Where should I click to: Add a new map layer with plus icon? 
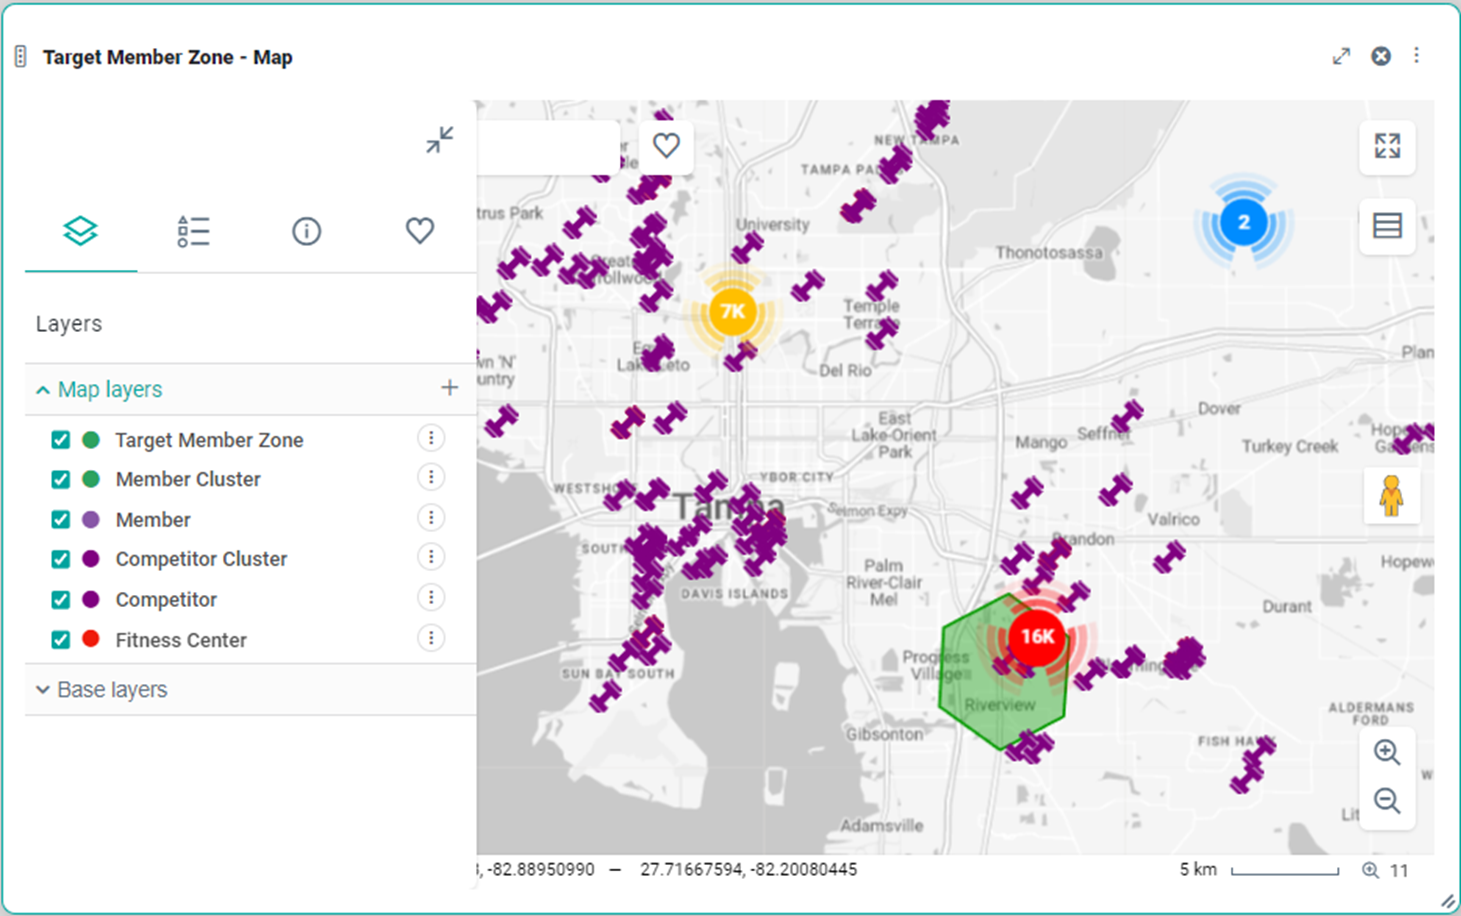(449, 388)
